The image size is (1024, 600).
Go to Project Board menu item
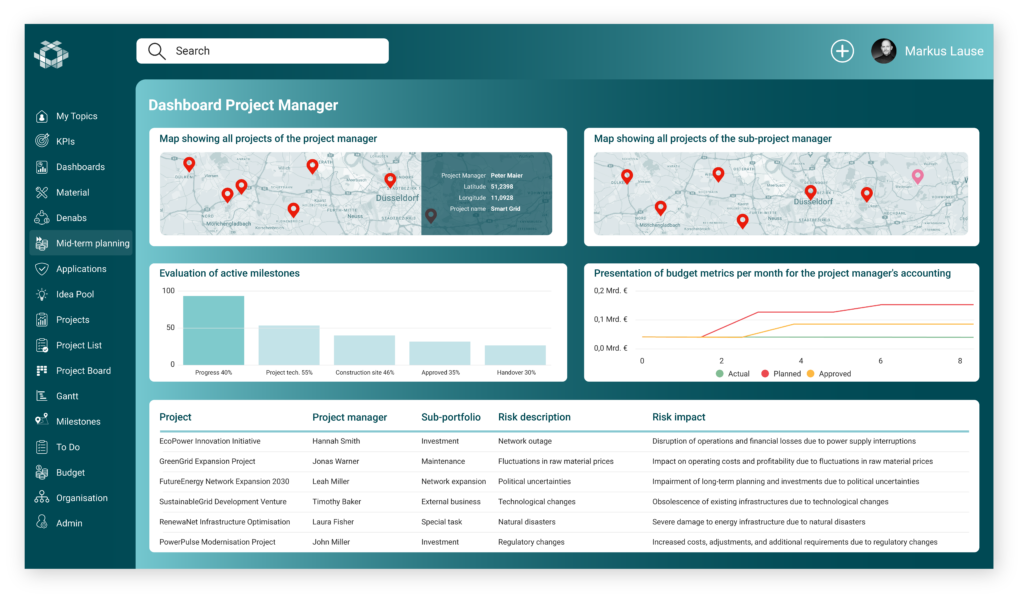[83, 371]
